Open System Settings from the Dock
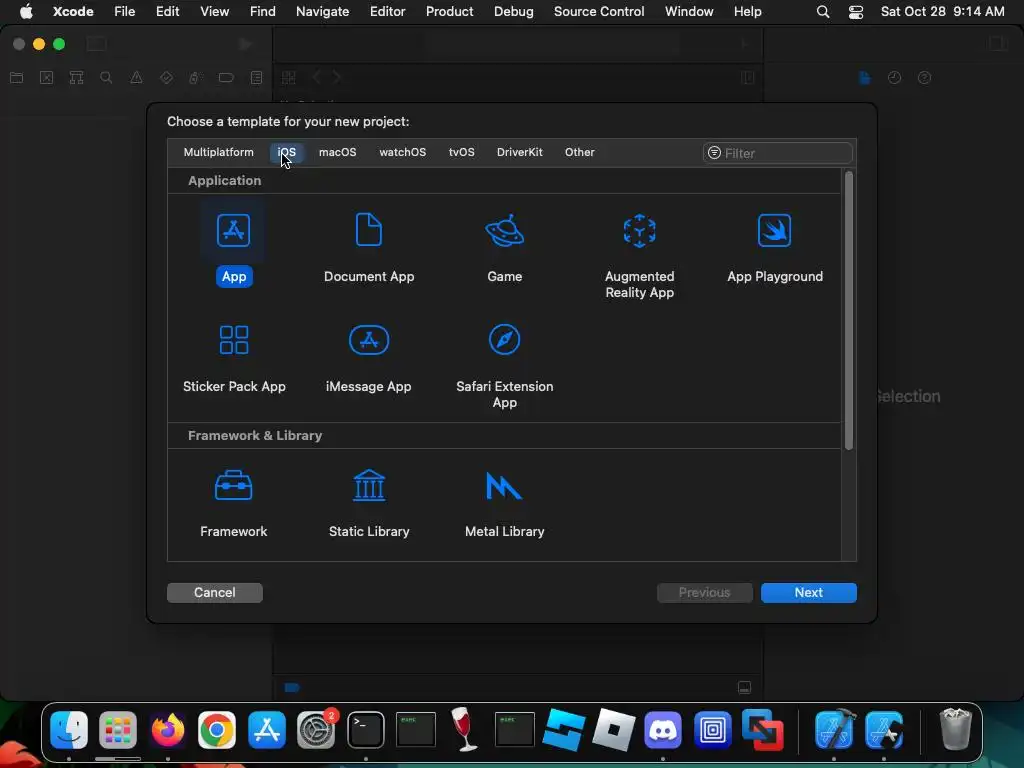Viewport: 1024px width, 768px height. (x=316, y=729)
